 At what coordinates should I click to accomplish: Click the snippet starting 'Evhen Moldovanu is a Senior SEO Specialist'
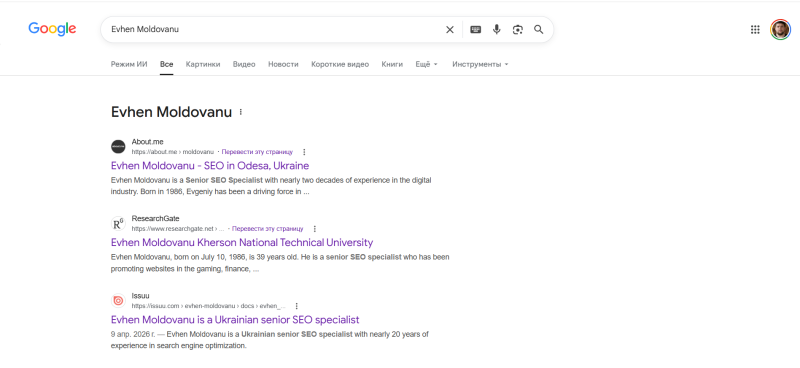click(271, 186)
